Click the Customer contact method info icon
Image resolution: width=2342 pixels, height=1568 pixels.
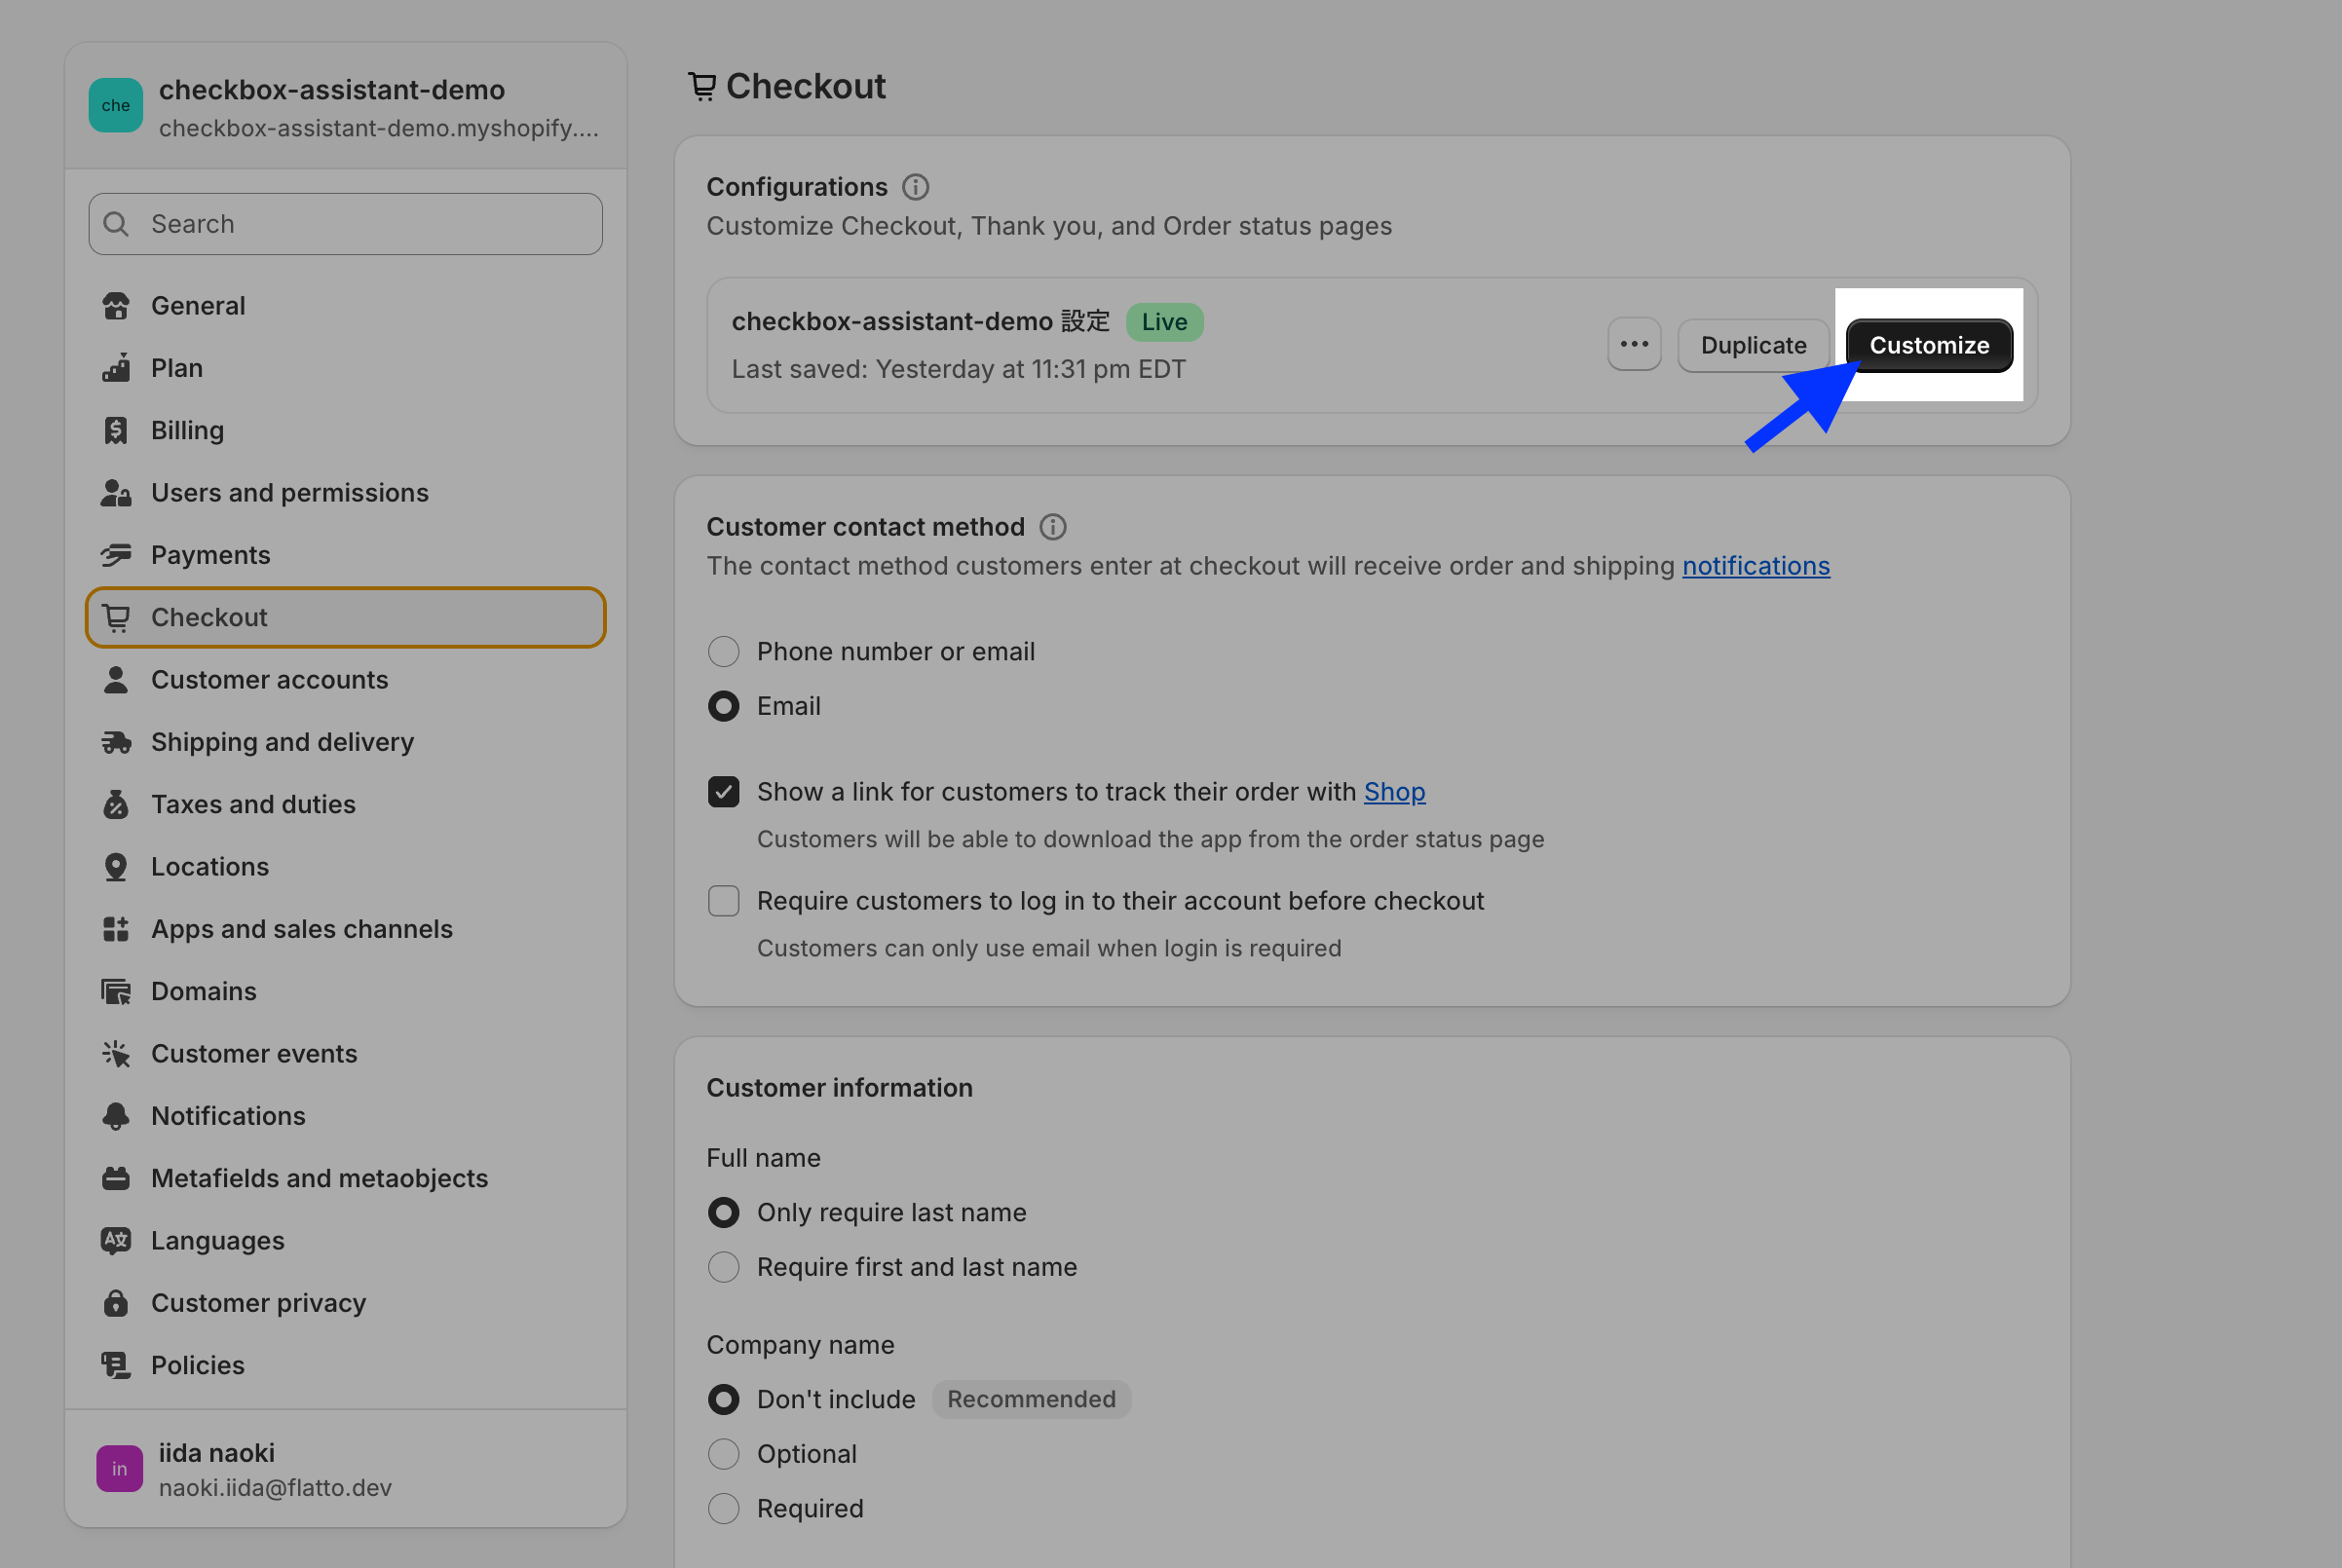[x=1052, y=527]
